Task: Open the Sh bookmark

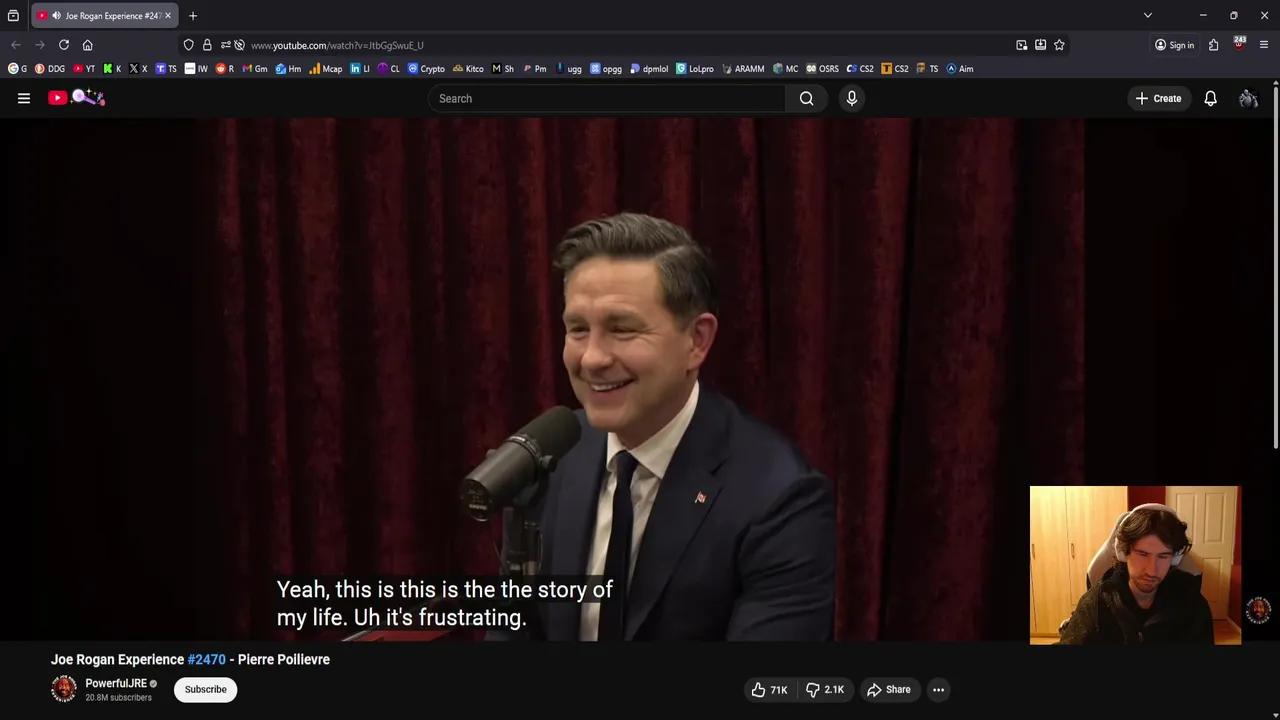Action: 503,69
